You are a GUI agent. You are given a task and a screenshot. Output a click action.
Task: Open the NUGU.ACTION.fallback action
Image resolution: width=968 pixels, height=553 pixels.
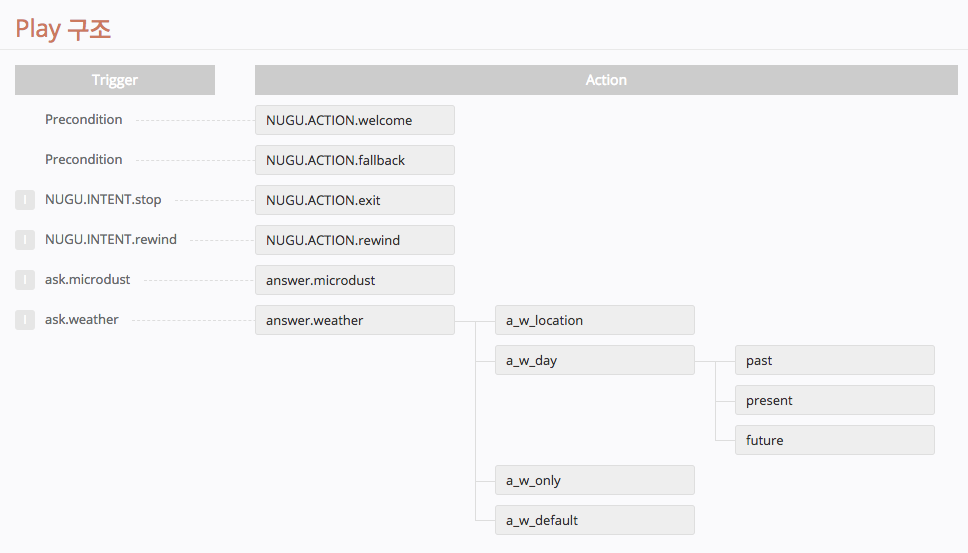click(354, 160)
